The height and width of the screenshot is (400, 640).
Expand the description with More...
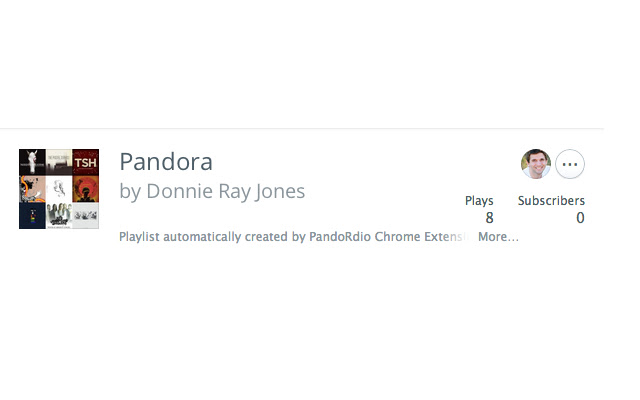[x=498, y=237]
